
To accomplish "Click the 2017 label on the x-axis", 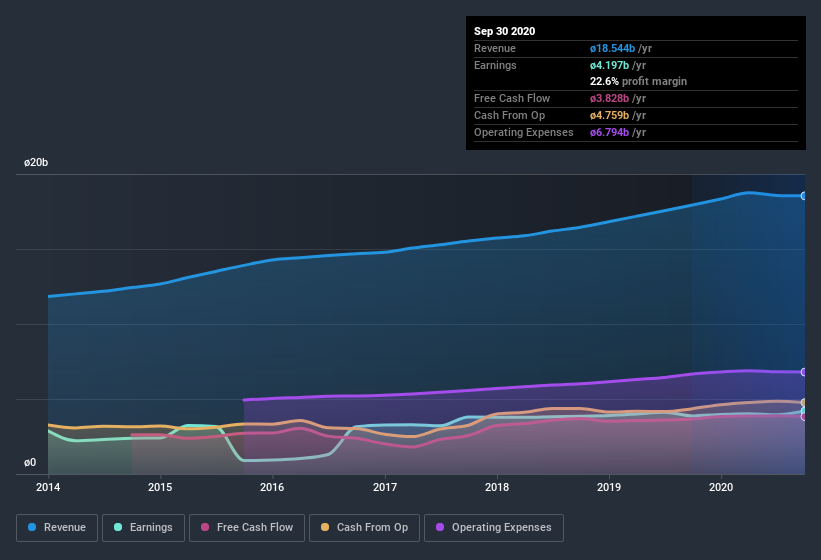I will pos(385,487).
